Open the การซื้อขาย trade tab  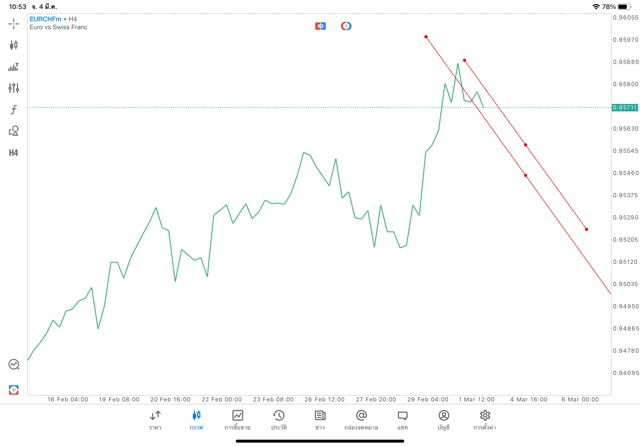237,420
